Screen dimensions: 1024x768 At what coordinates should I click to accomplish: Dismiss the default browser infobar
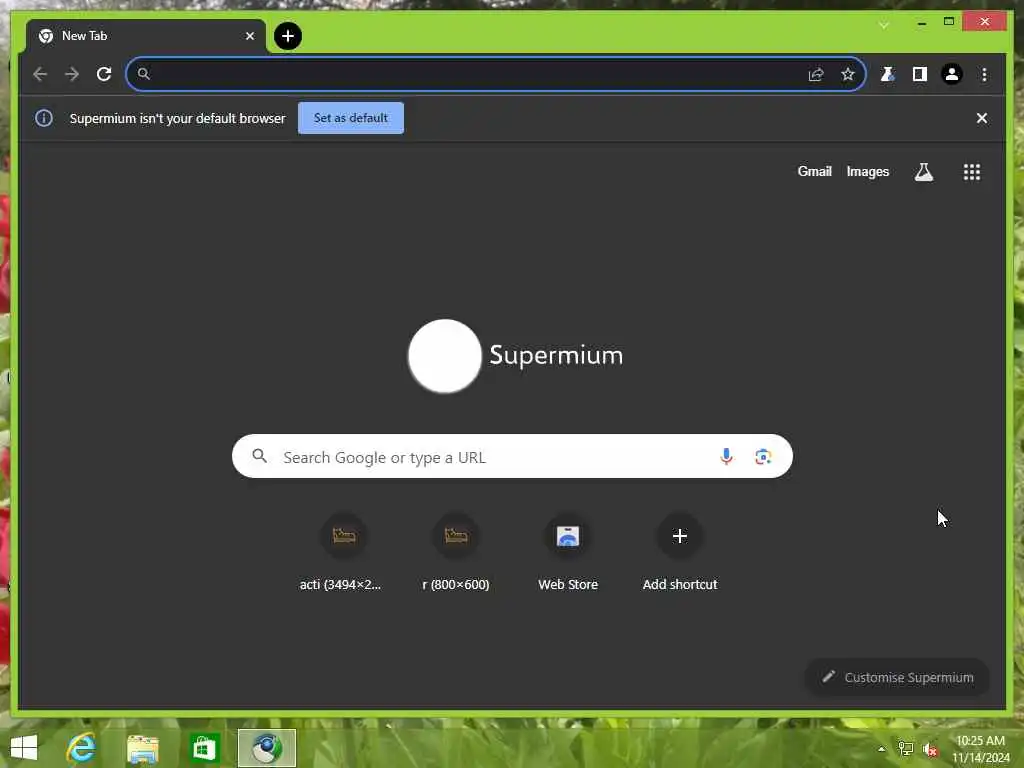(x=982, y=118)
